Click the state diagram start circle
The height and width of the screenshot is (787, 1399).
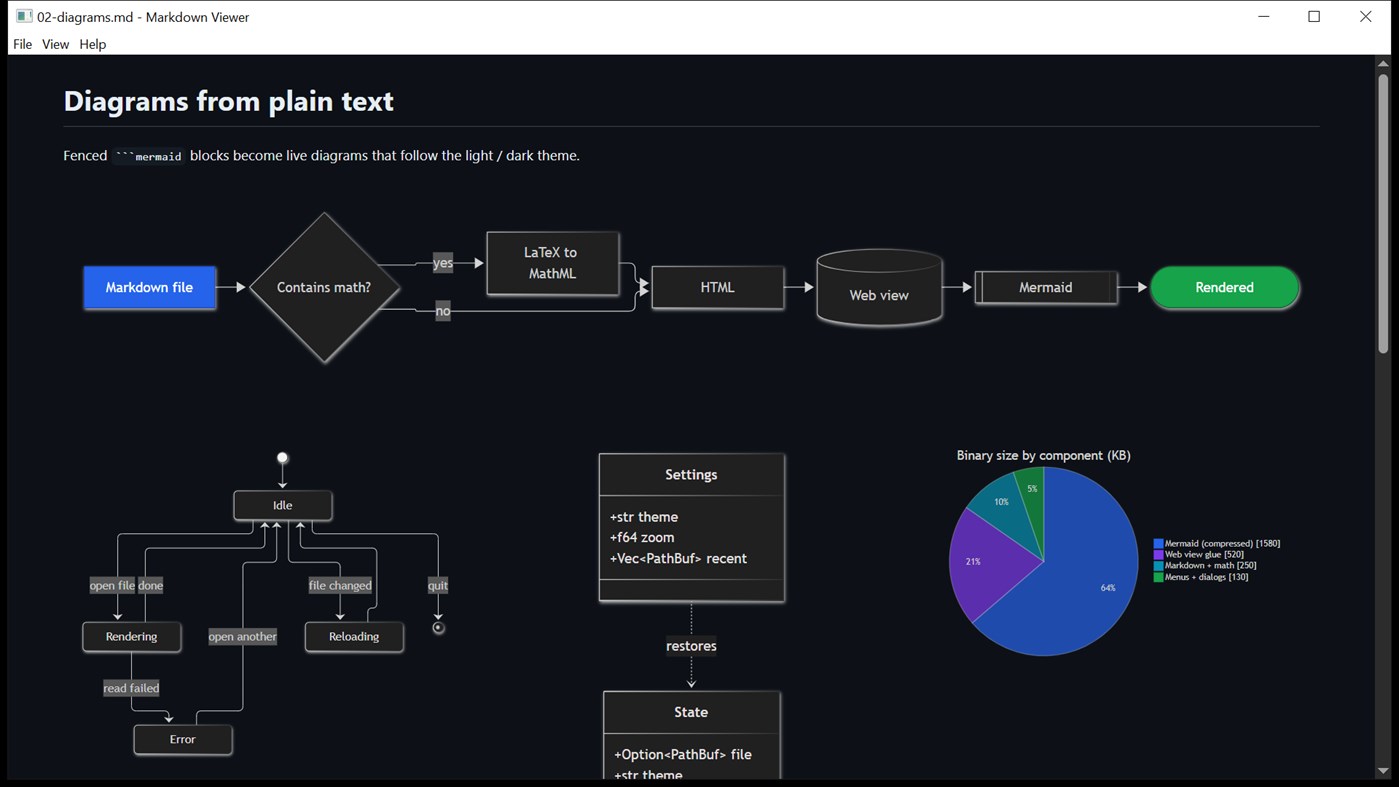(283, 458)
